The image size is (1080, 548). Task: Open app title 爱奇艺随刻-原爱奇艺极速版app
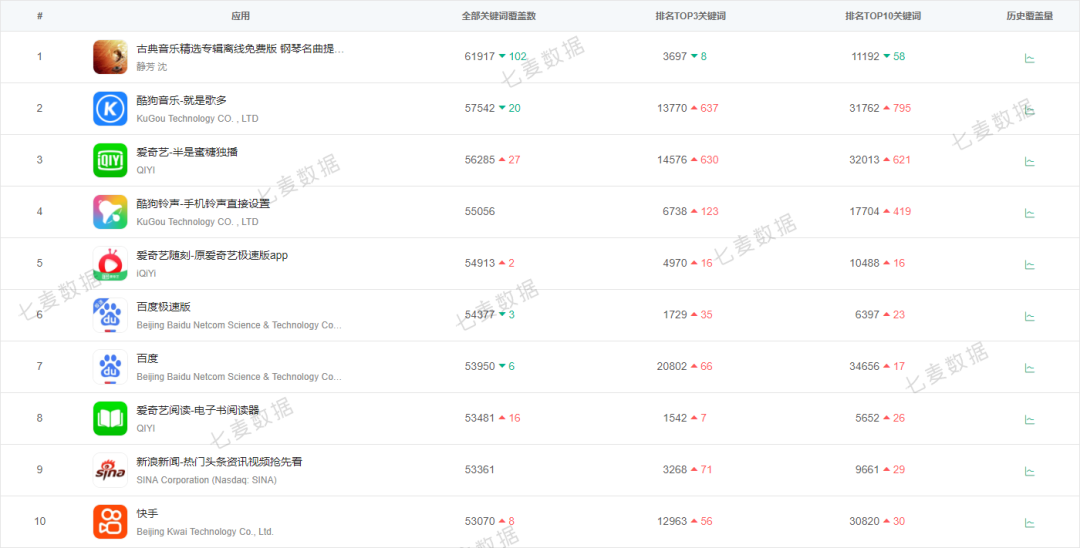212,255
